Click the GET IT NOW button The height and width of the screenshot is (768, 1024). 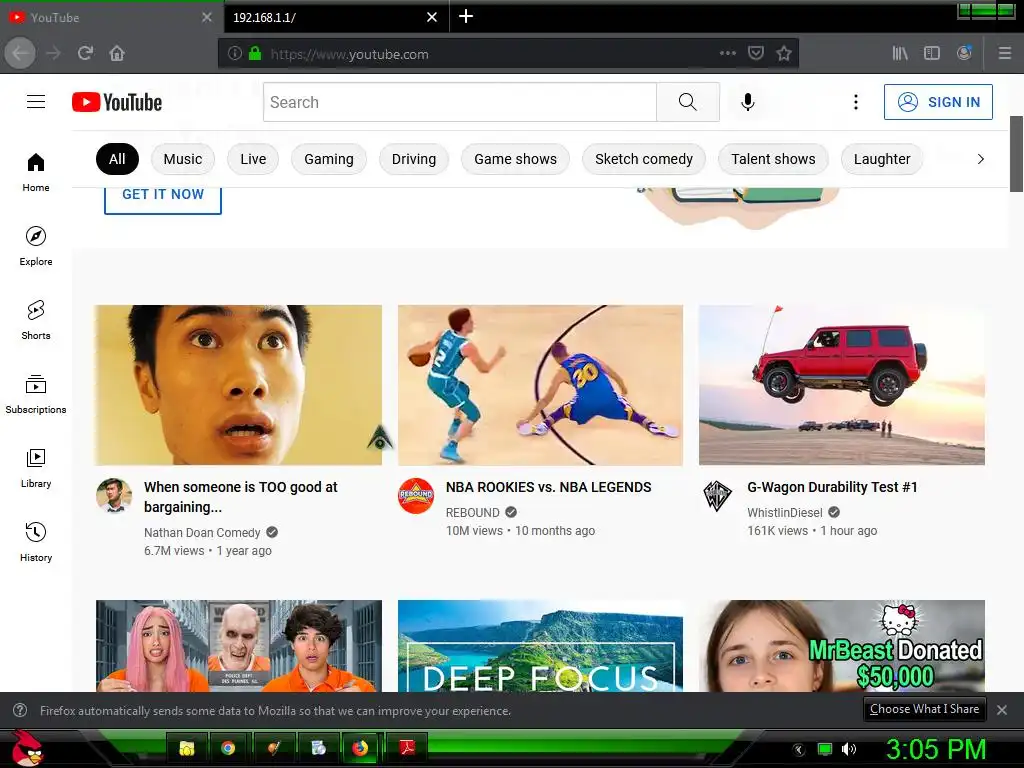tap(163, 197)
